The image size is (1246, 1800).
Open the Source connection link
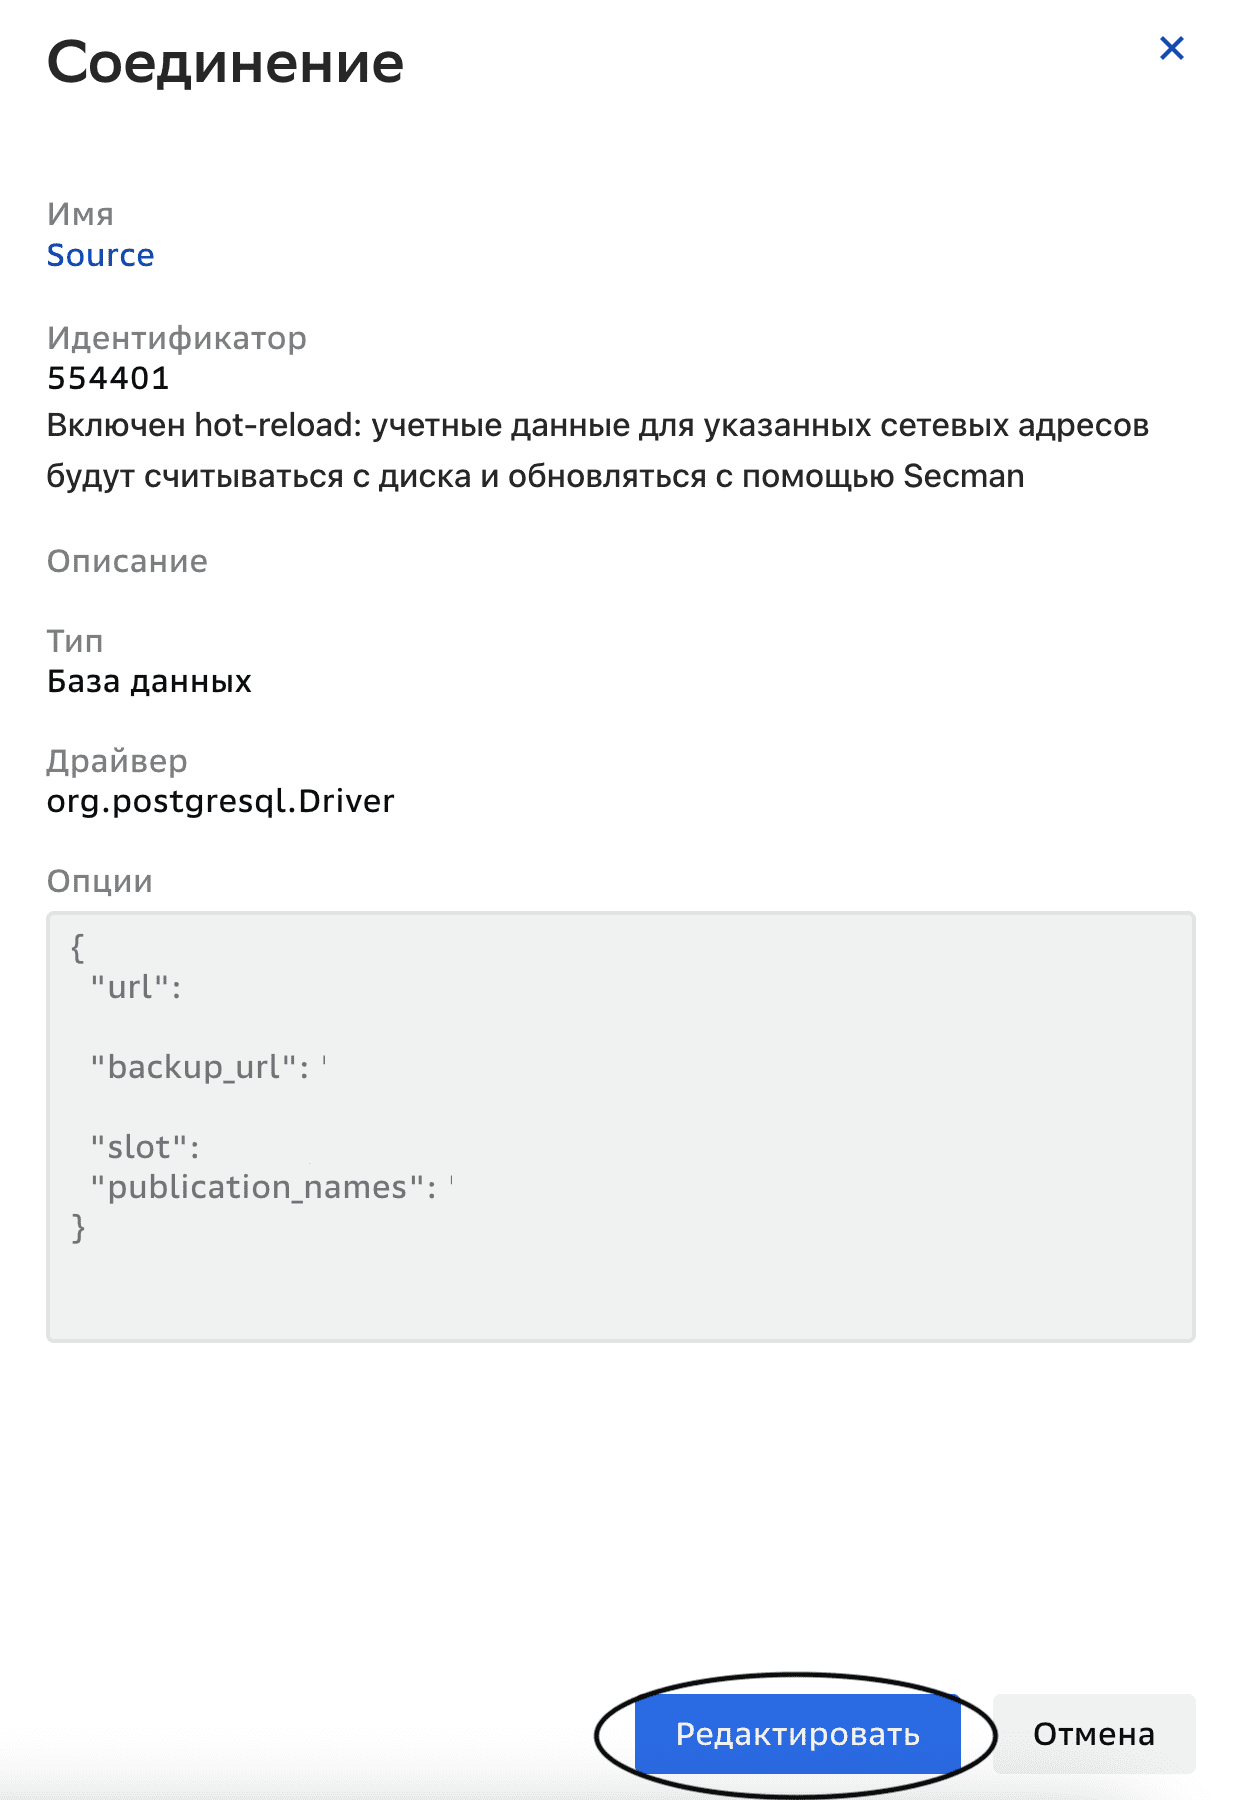coord(100,255)
